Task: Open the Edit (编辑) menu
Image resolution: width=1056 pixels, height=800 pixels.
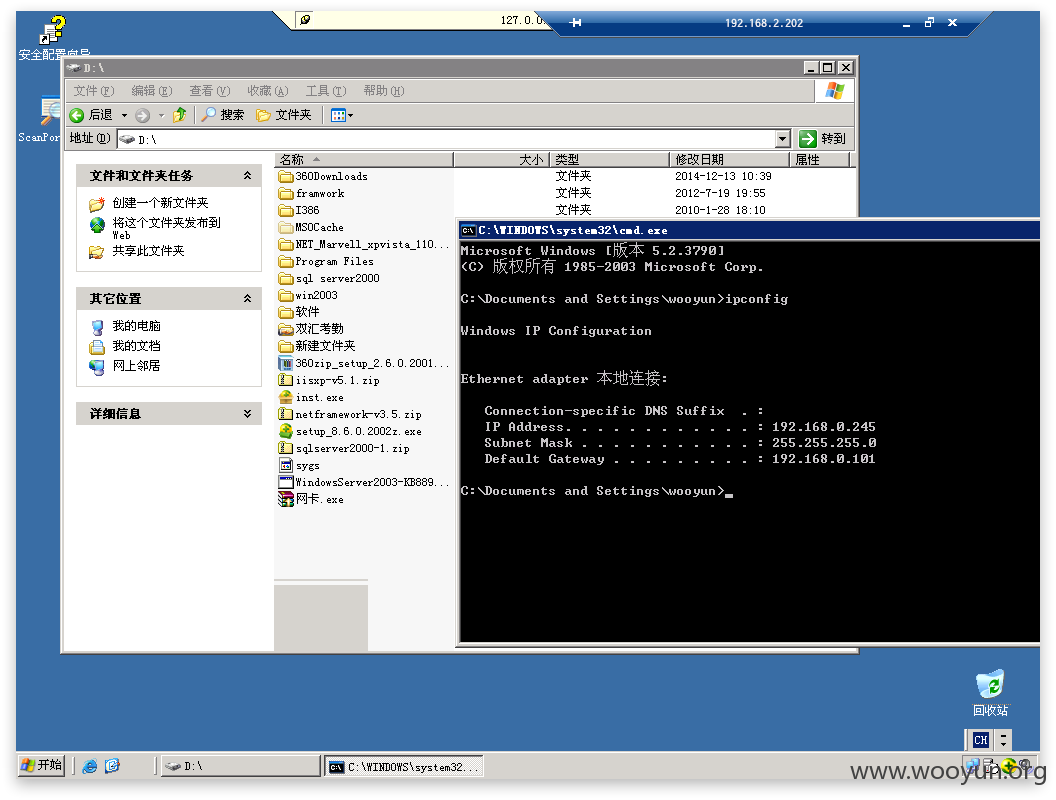Action: tap(152, 91)
